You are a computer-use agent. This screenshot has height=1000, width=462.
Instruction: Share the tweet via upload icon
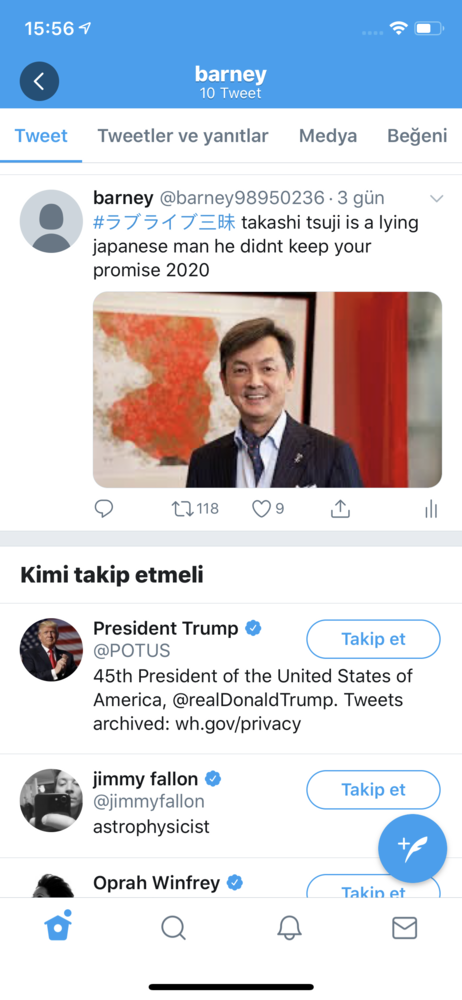tap(341, 508)
